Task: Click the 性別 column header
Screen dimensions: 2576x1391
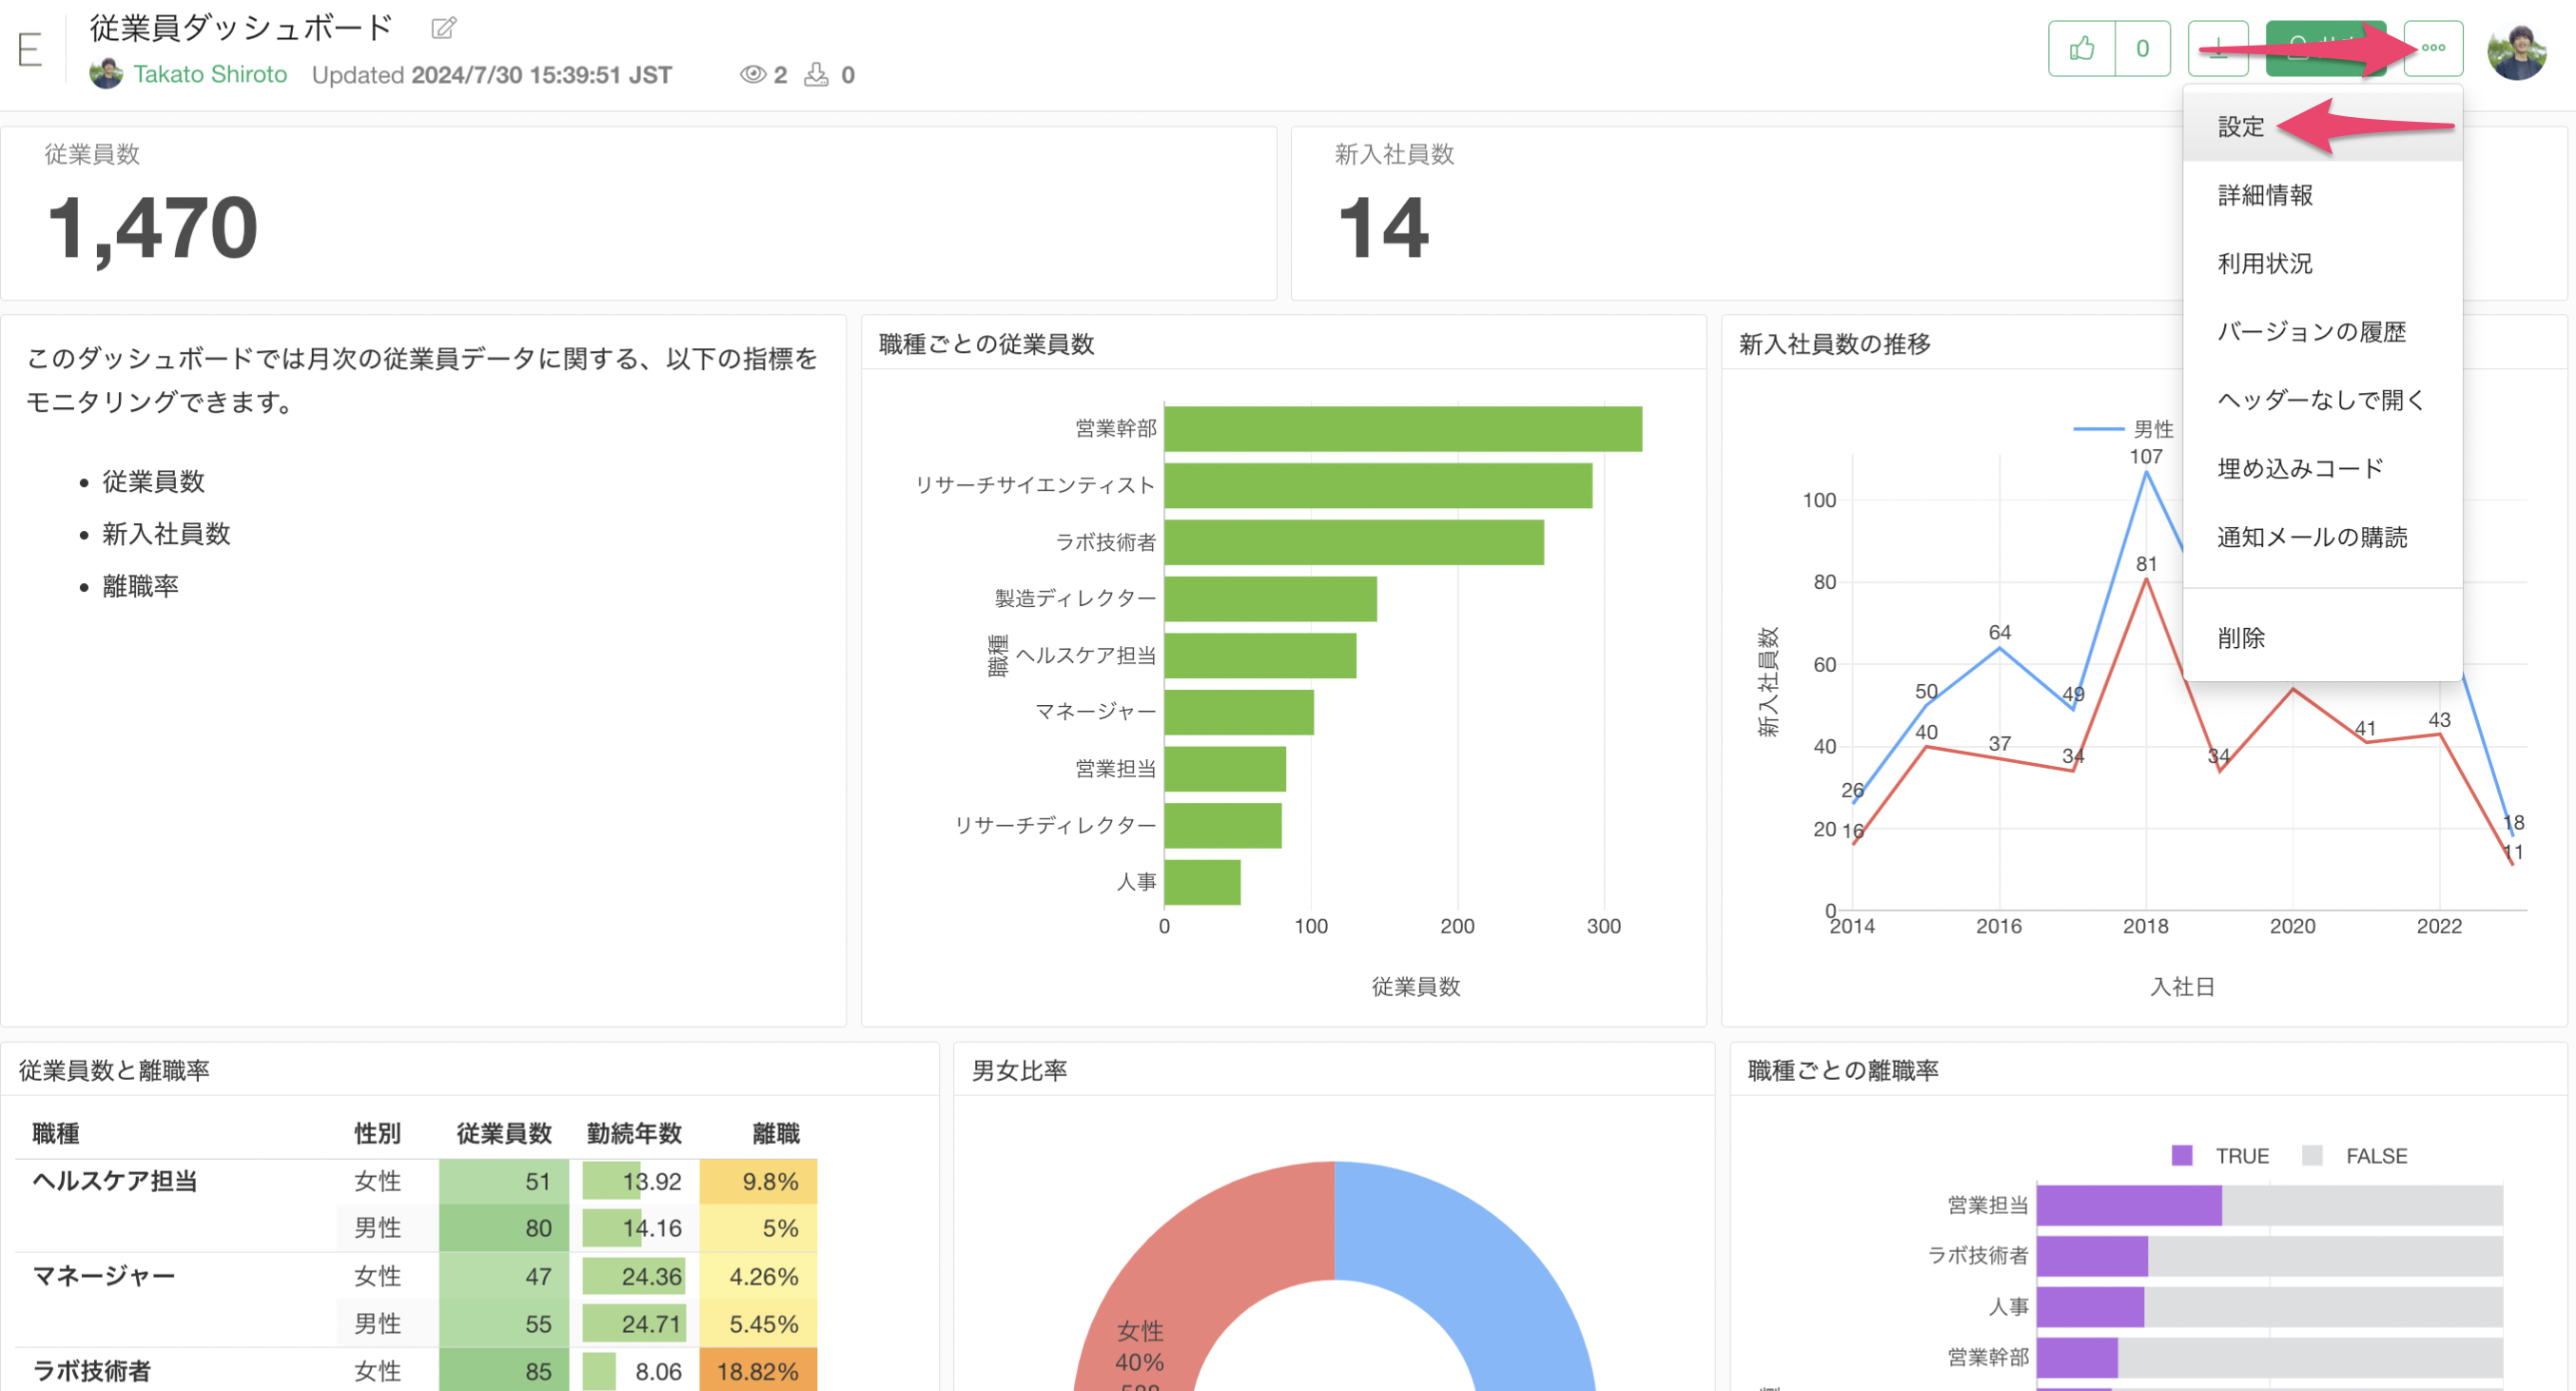Action: point(377,1133)
